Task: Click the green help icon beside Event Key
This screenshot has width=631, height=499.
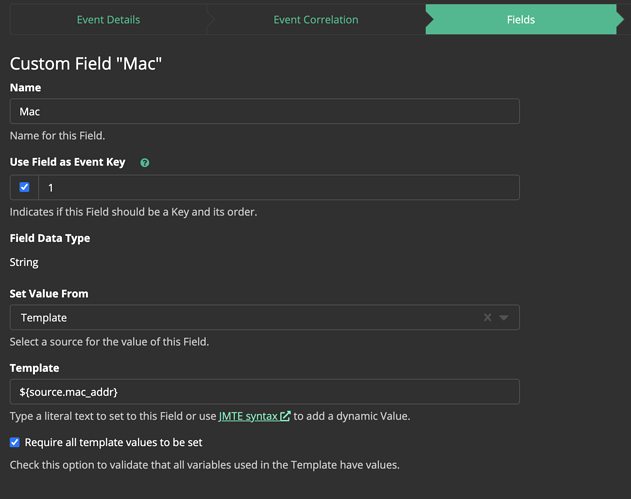Action: tap(145, 163)
